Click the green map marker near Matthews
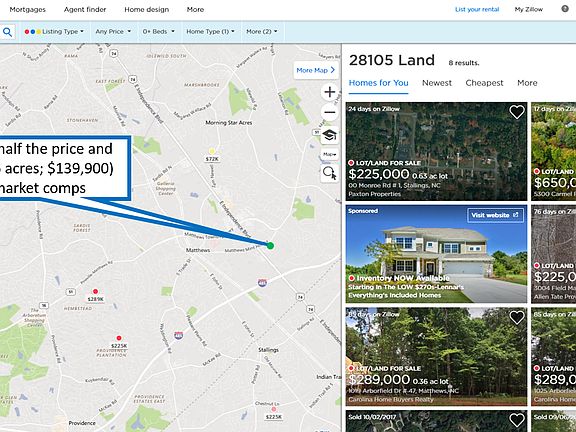 [270, 245]
